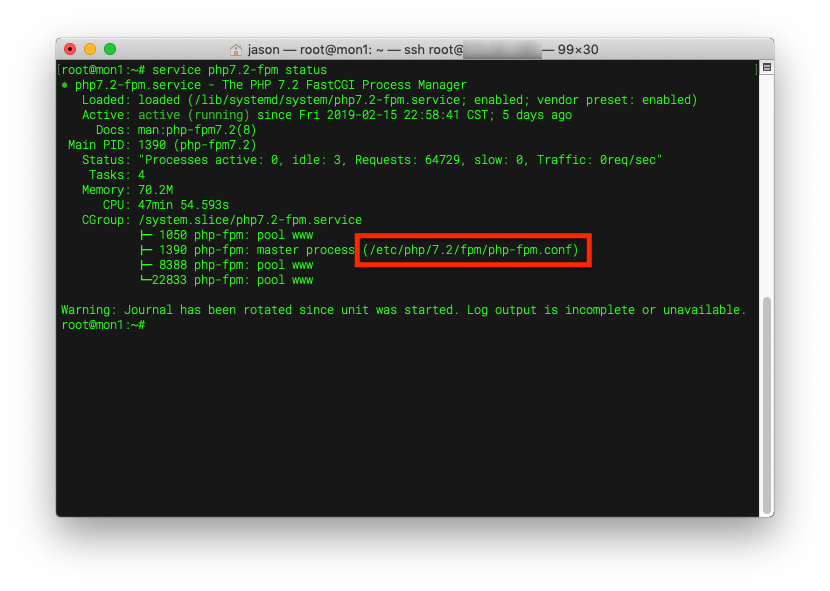
Task: Click the Main PID value "1390 (php-fpm7.2)"
Action: (x=197, y=145)
